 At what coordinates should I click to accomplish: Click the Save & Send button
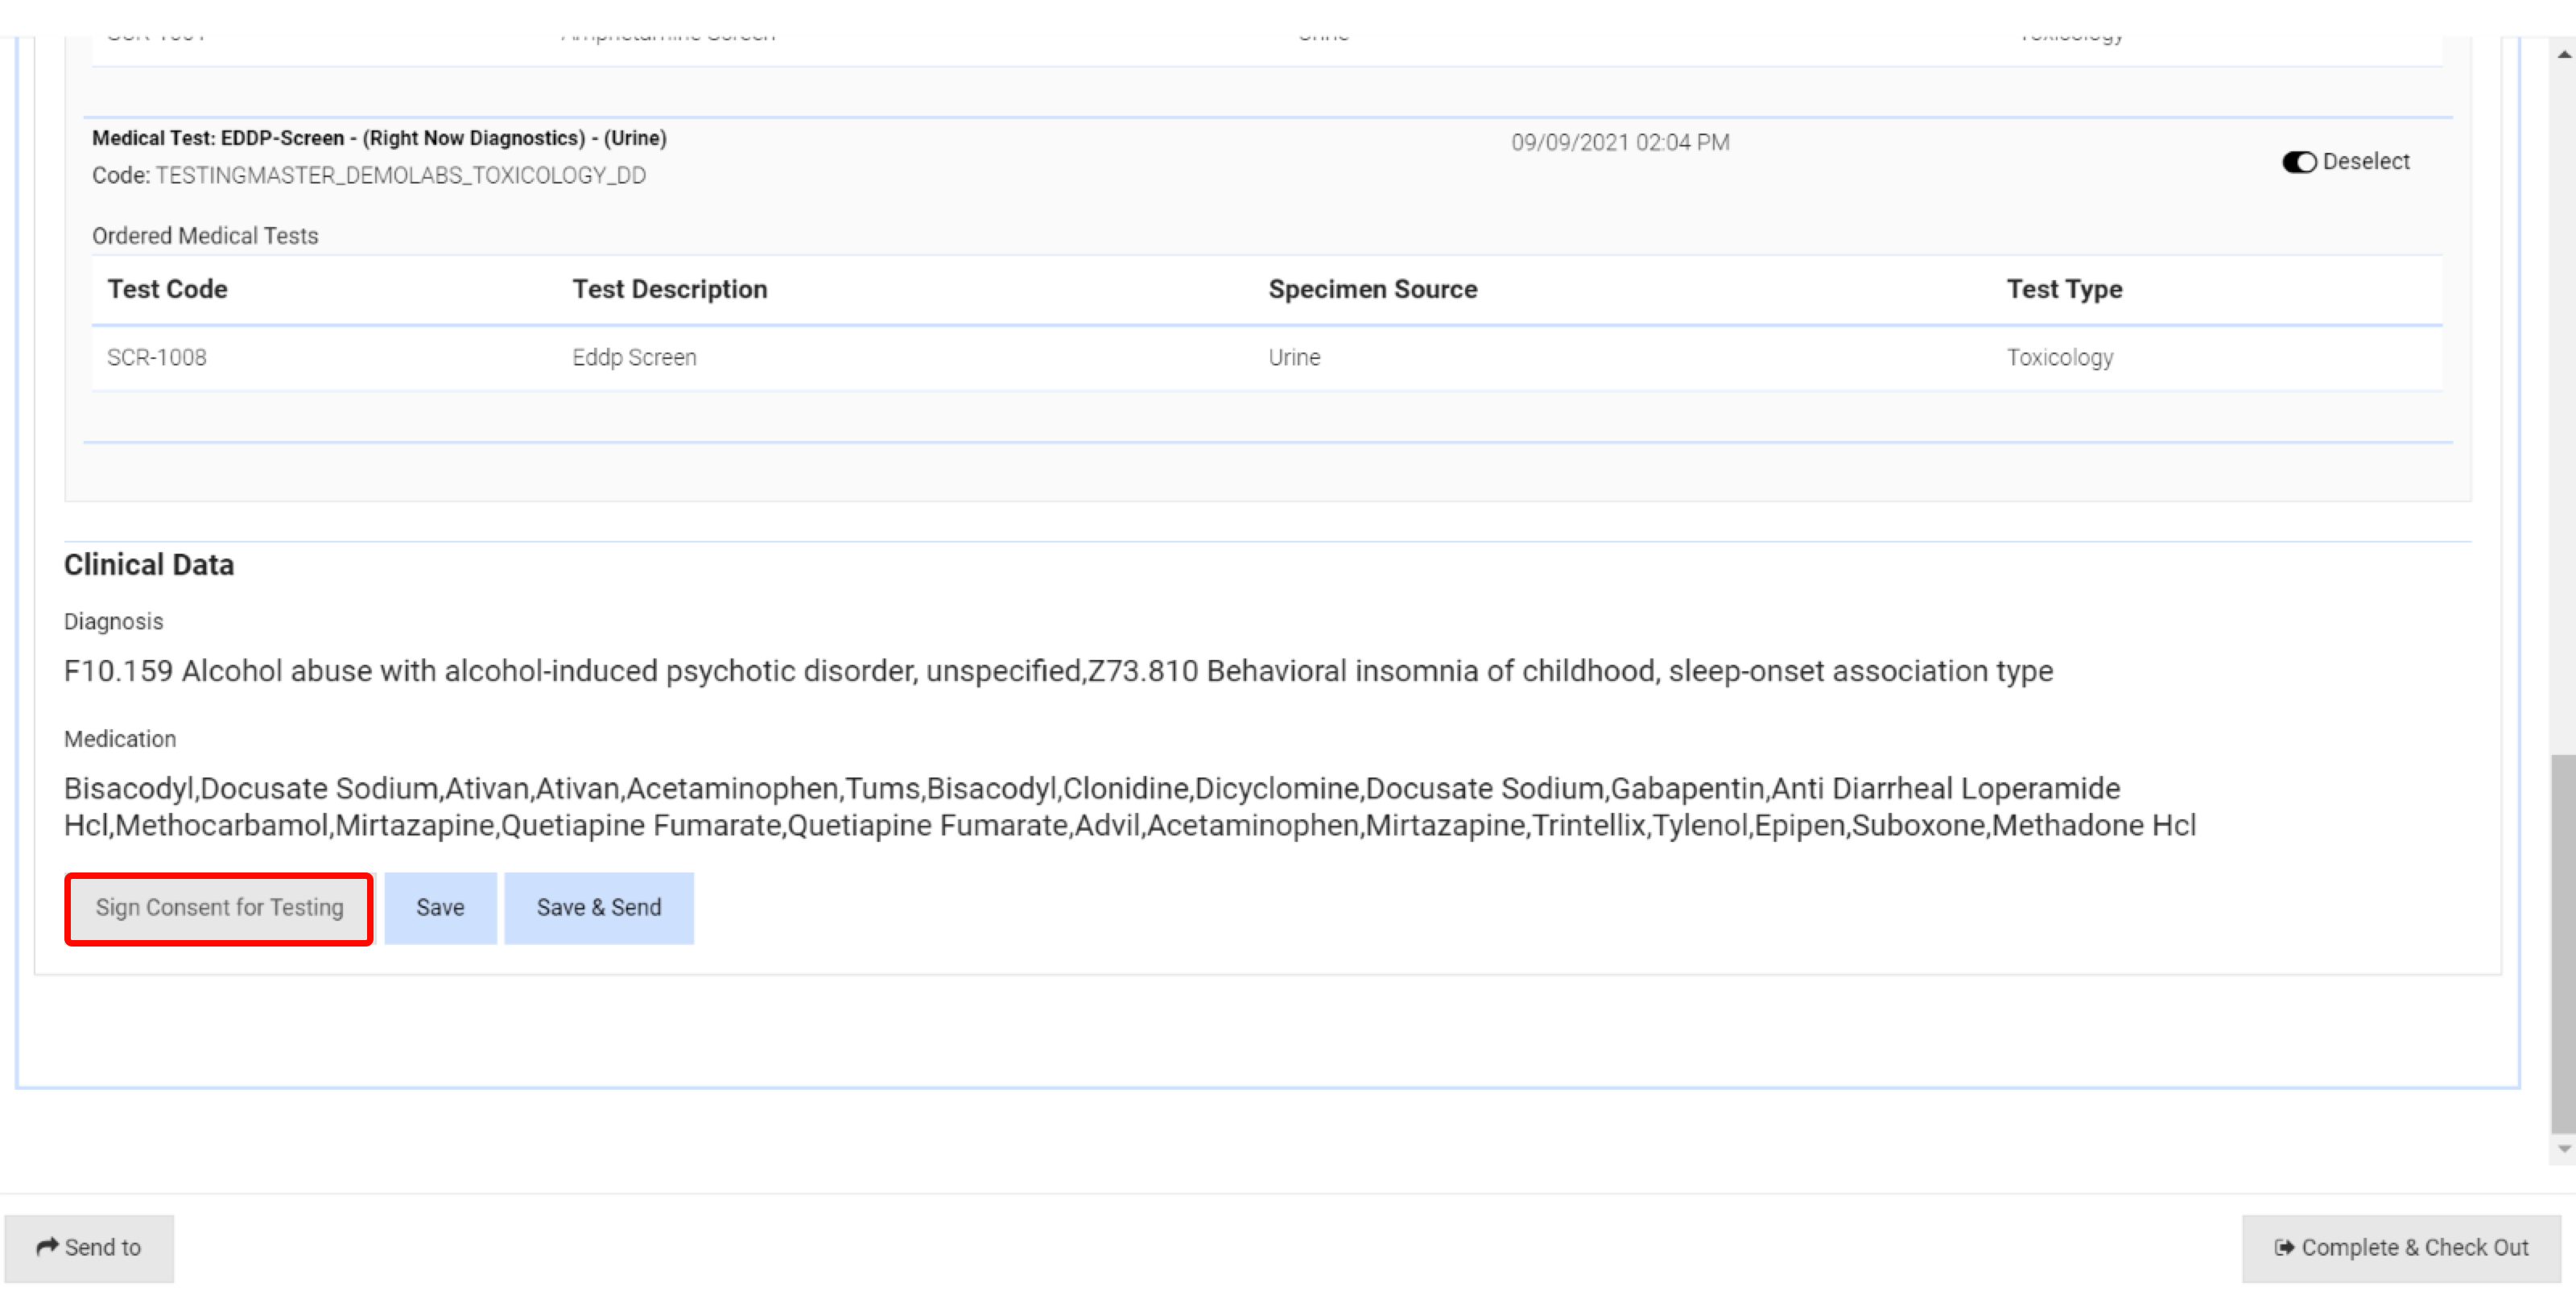[598, 907]
